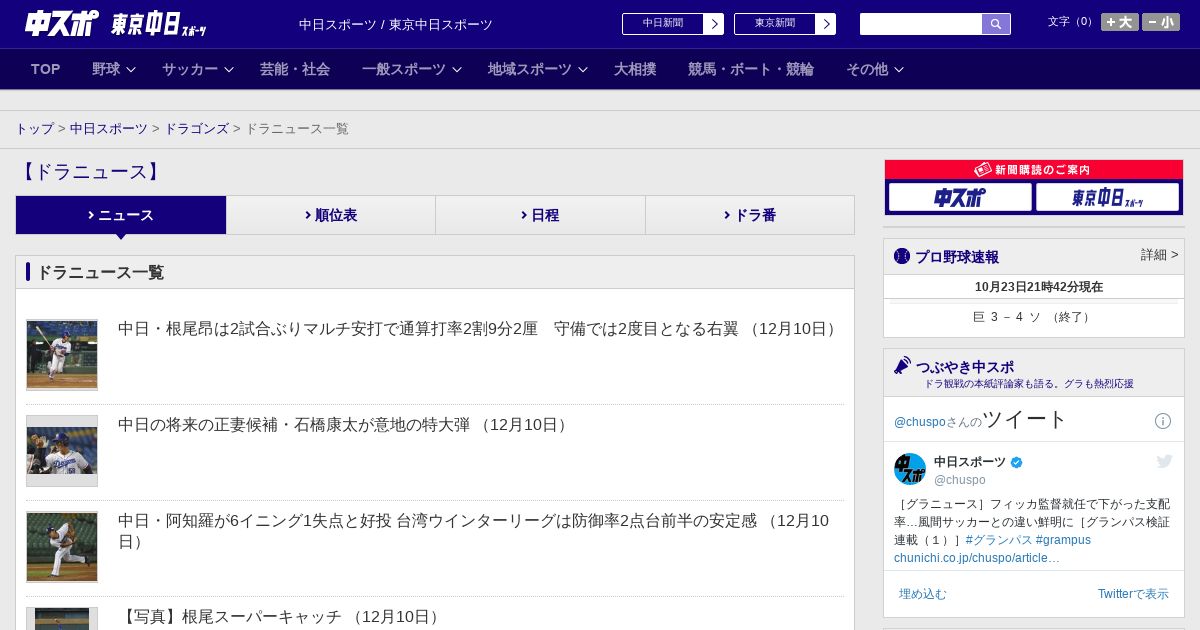
Task: Click the search magnifier button
Action: [x=996, y=24]
